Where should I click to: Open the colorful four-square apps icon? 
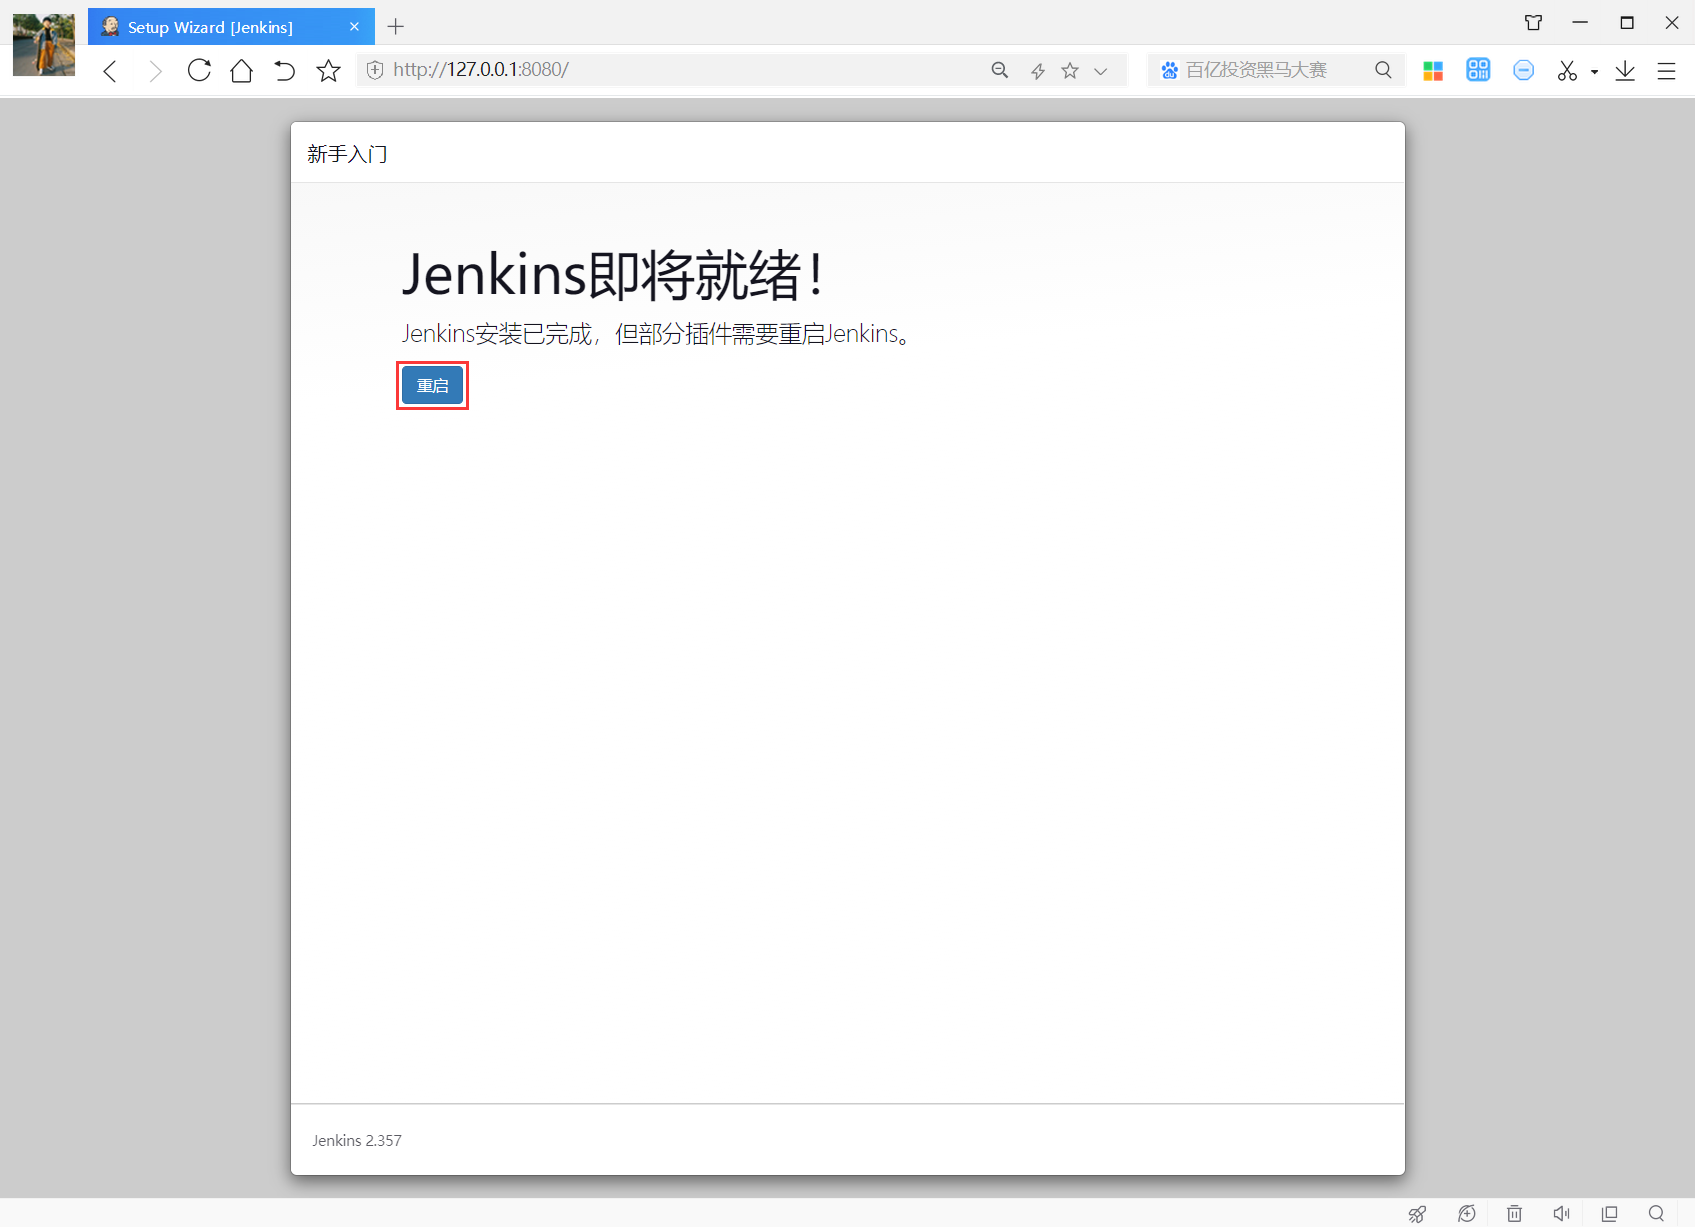1433,70
